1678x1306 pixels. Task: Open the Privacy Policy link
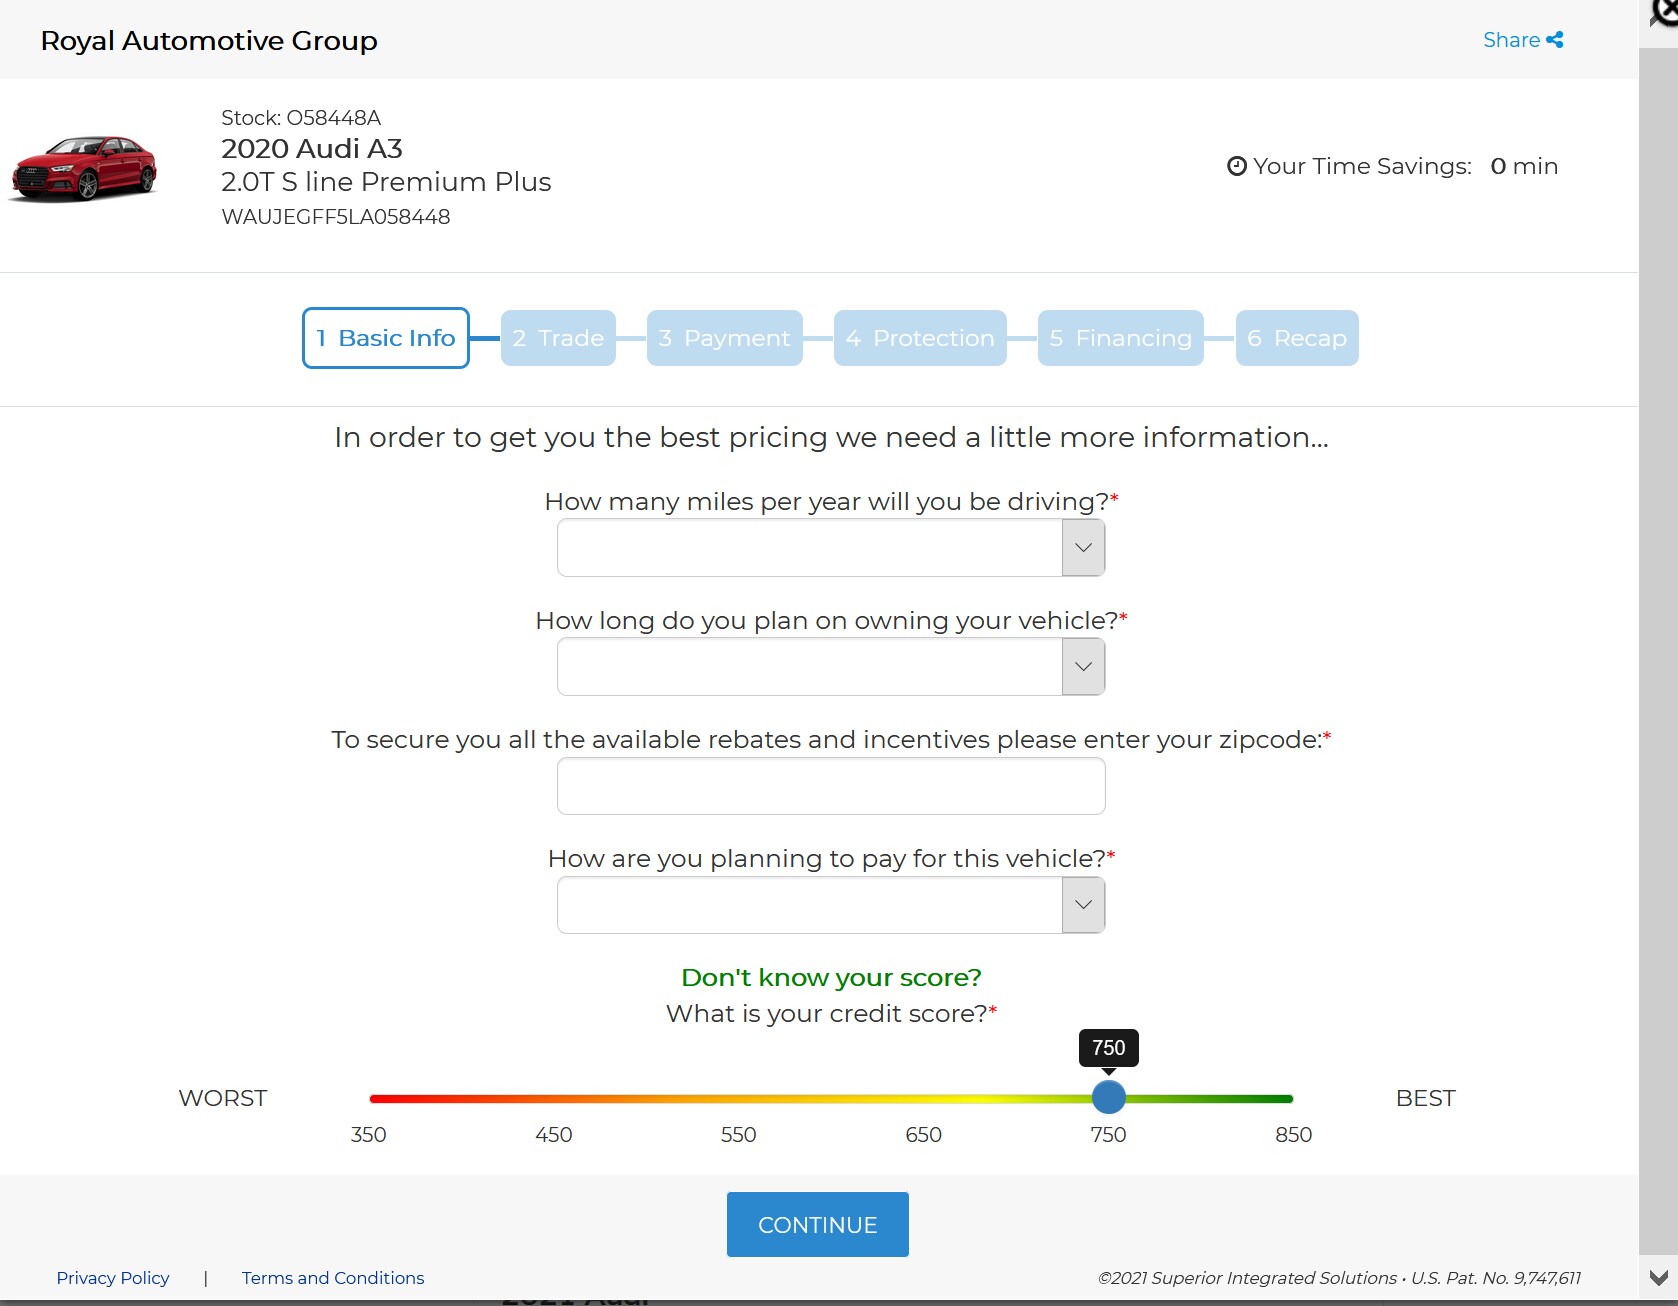(113, 1278)
